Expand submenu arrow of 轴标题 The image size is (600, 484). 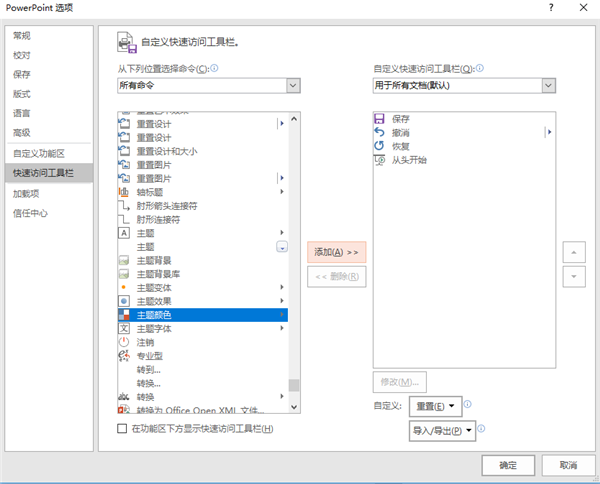pyautogui.click(x=282, y=192)
